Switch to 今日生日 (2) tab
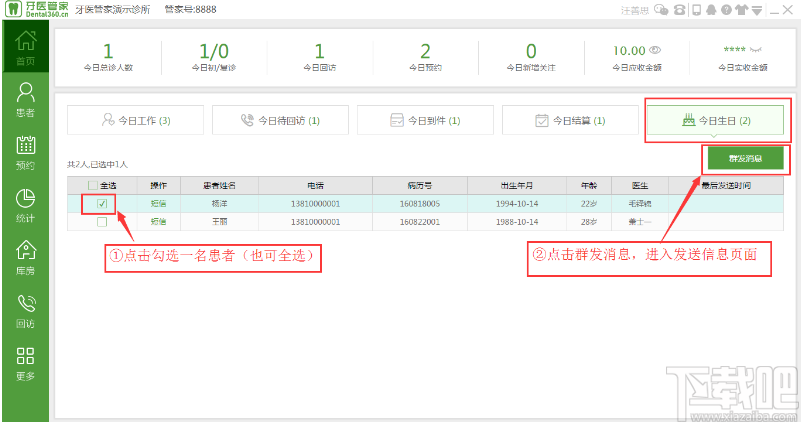Viewport: 801px width, 422px height. coord(715,121)
